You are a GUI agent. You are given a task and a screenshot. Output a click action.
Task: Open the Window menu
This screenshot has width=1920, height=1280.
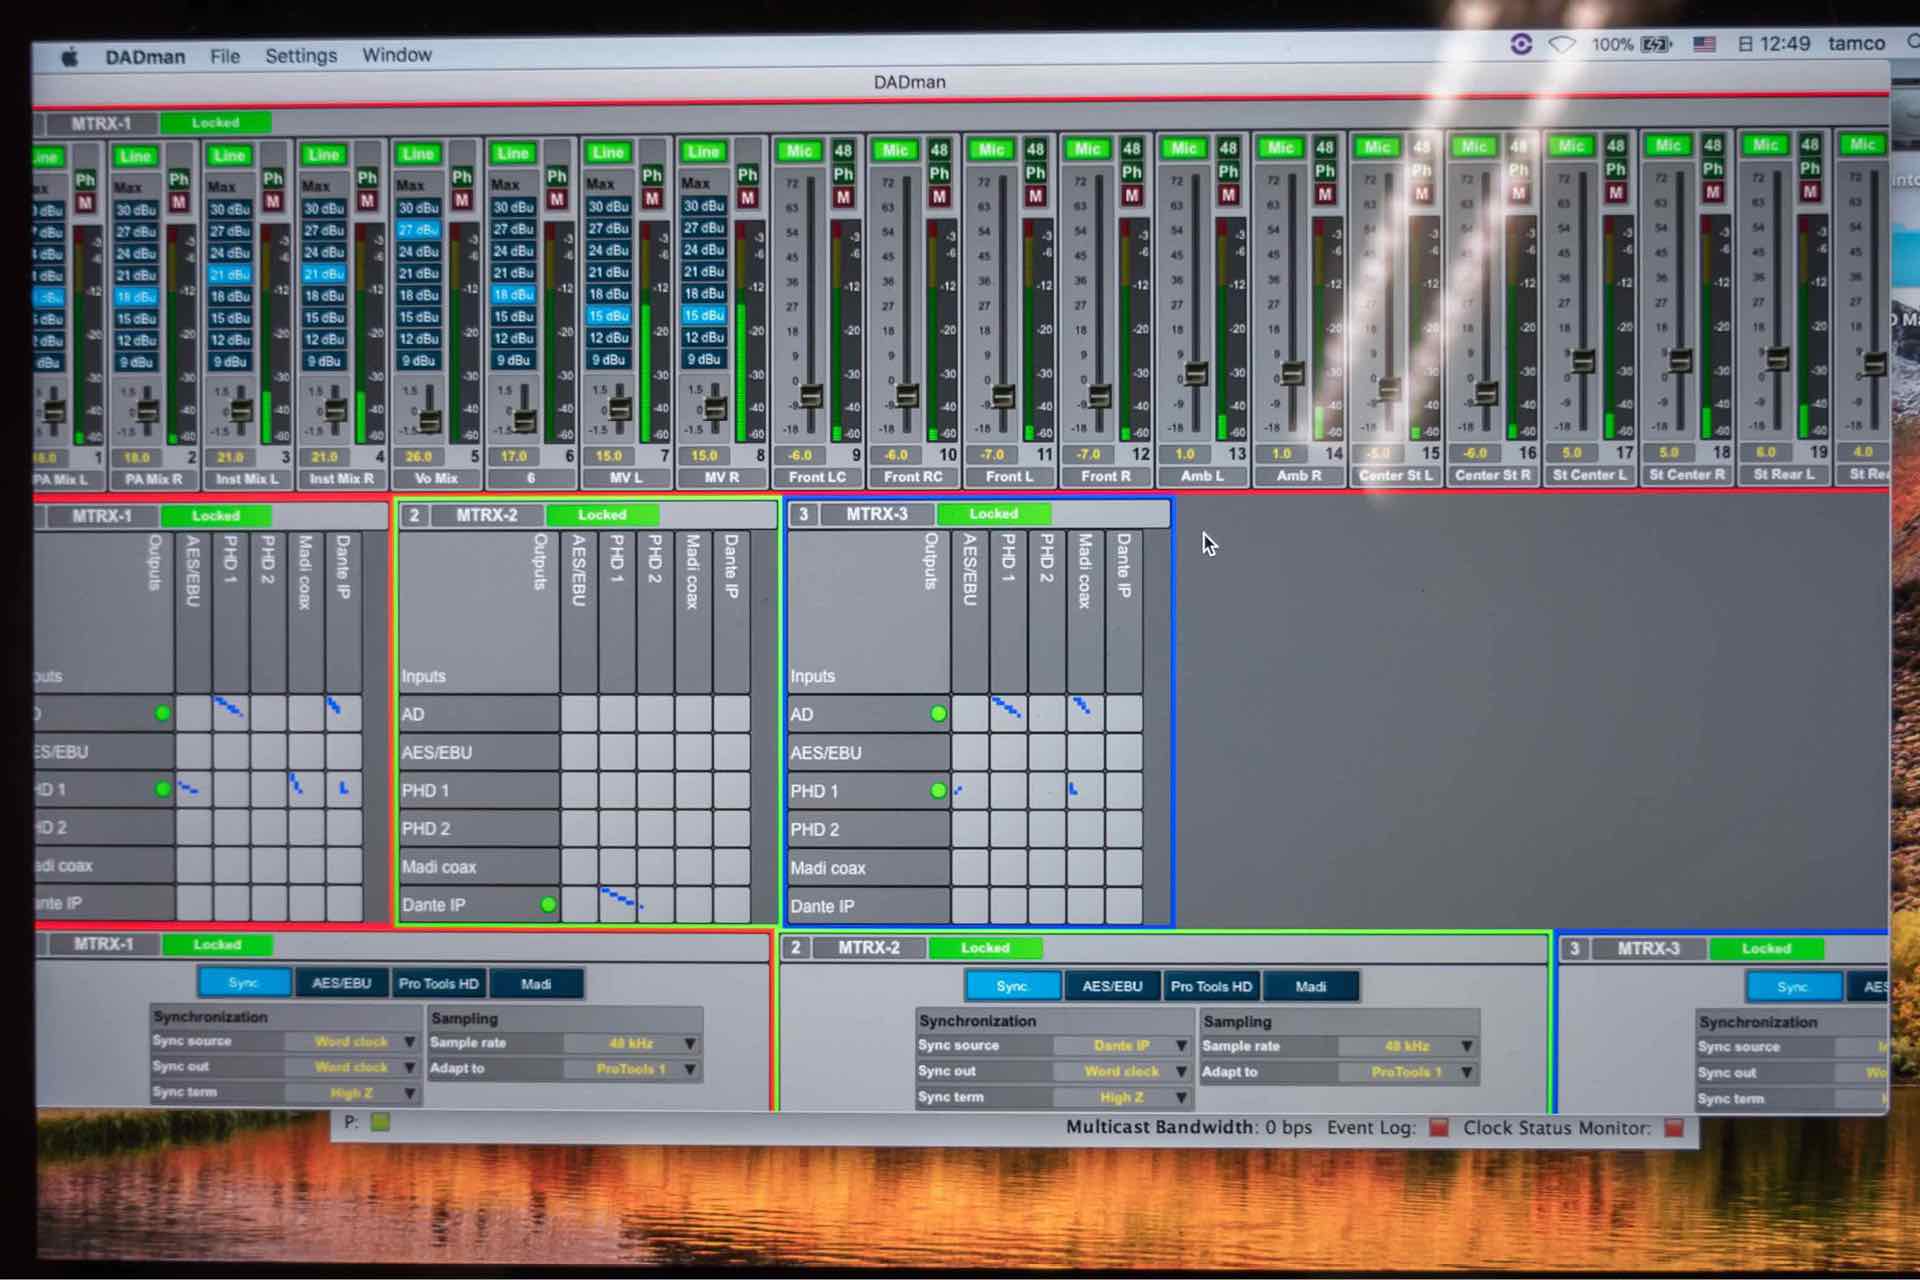(x=397, y=55)
